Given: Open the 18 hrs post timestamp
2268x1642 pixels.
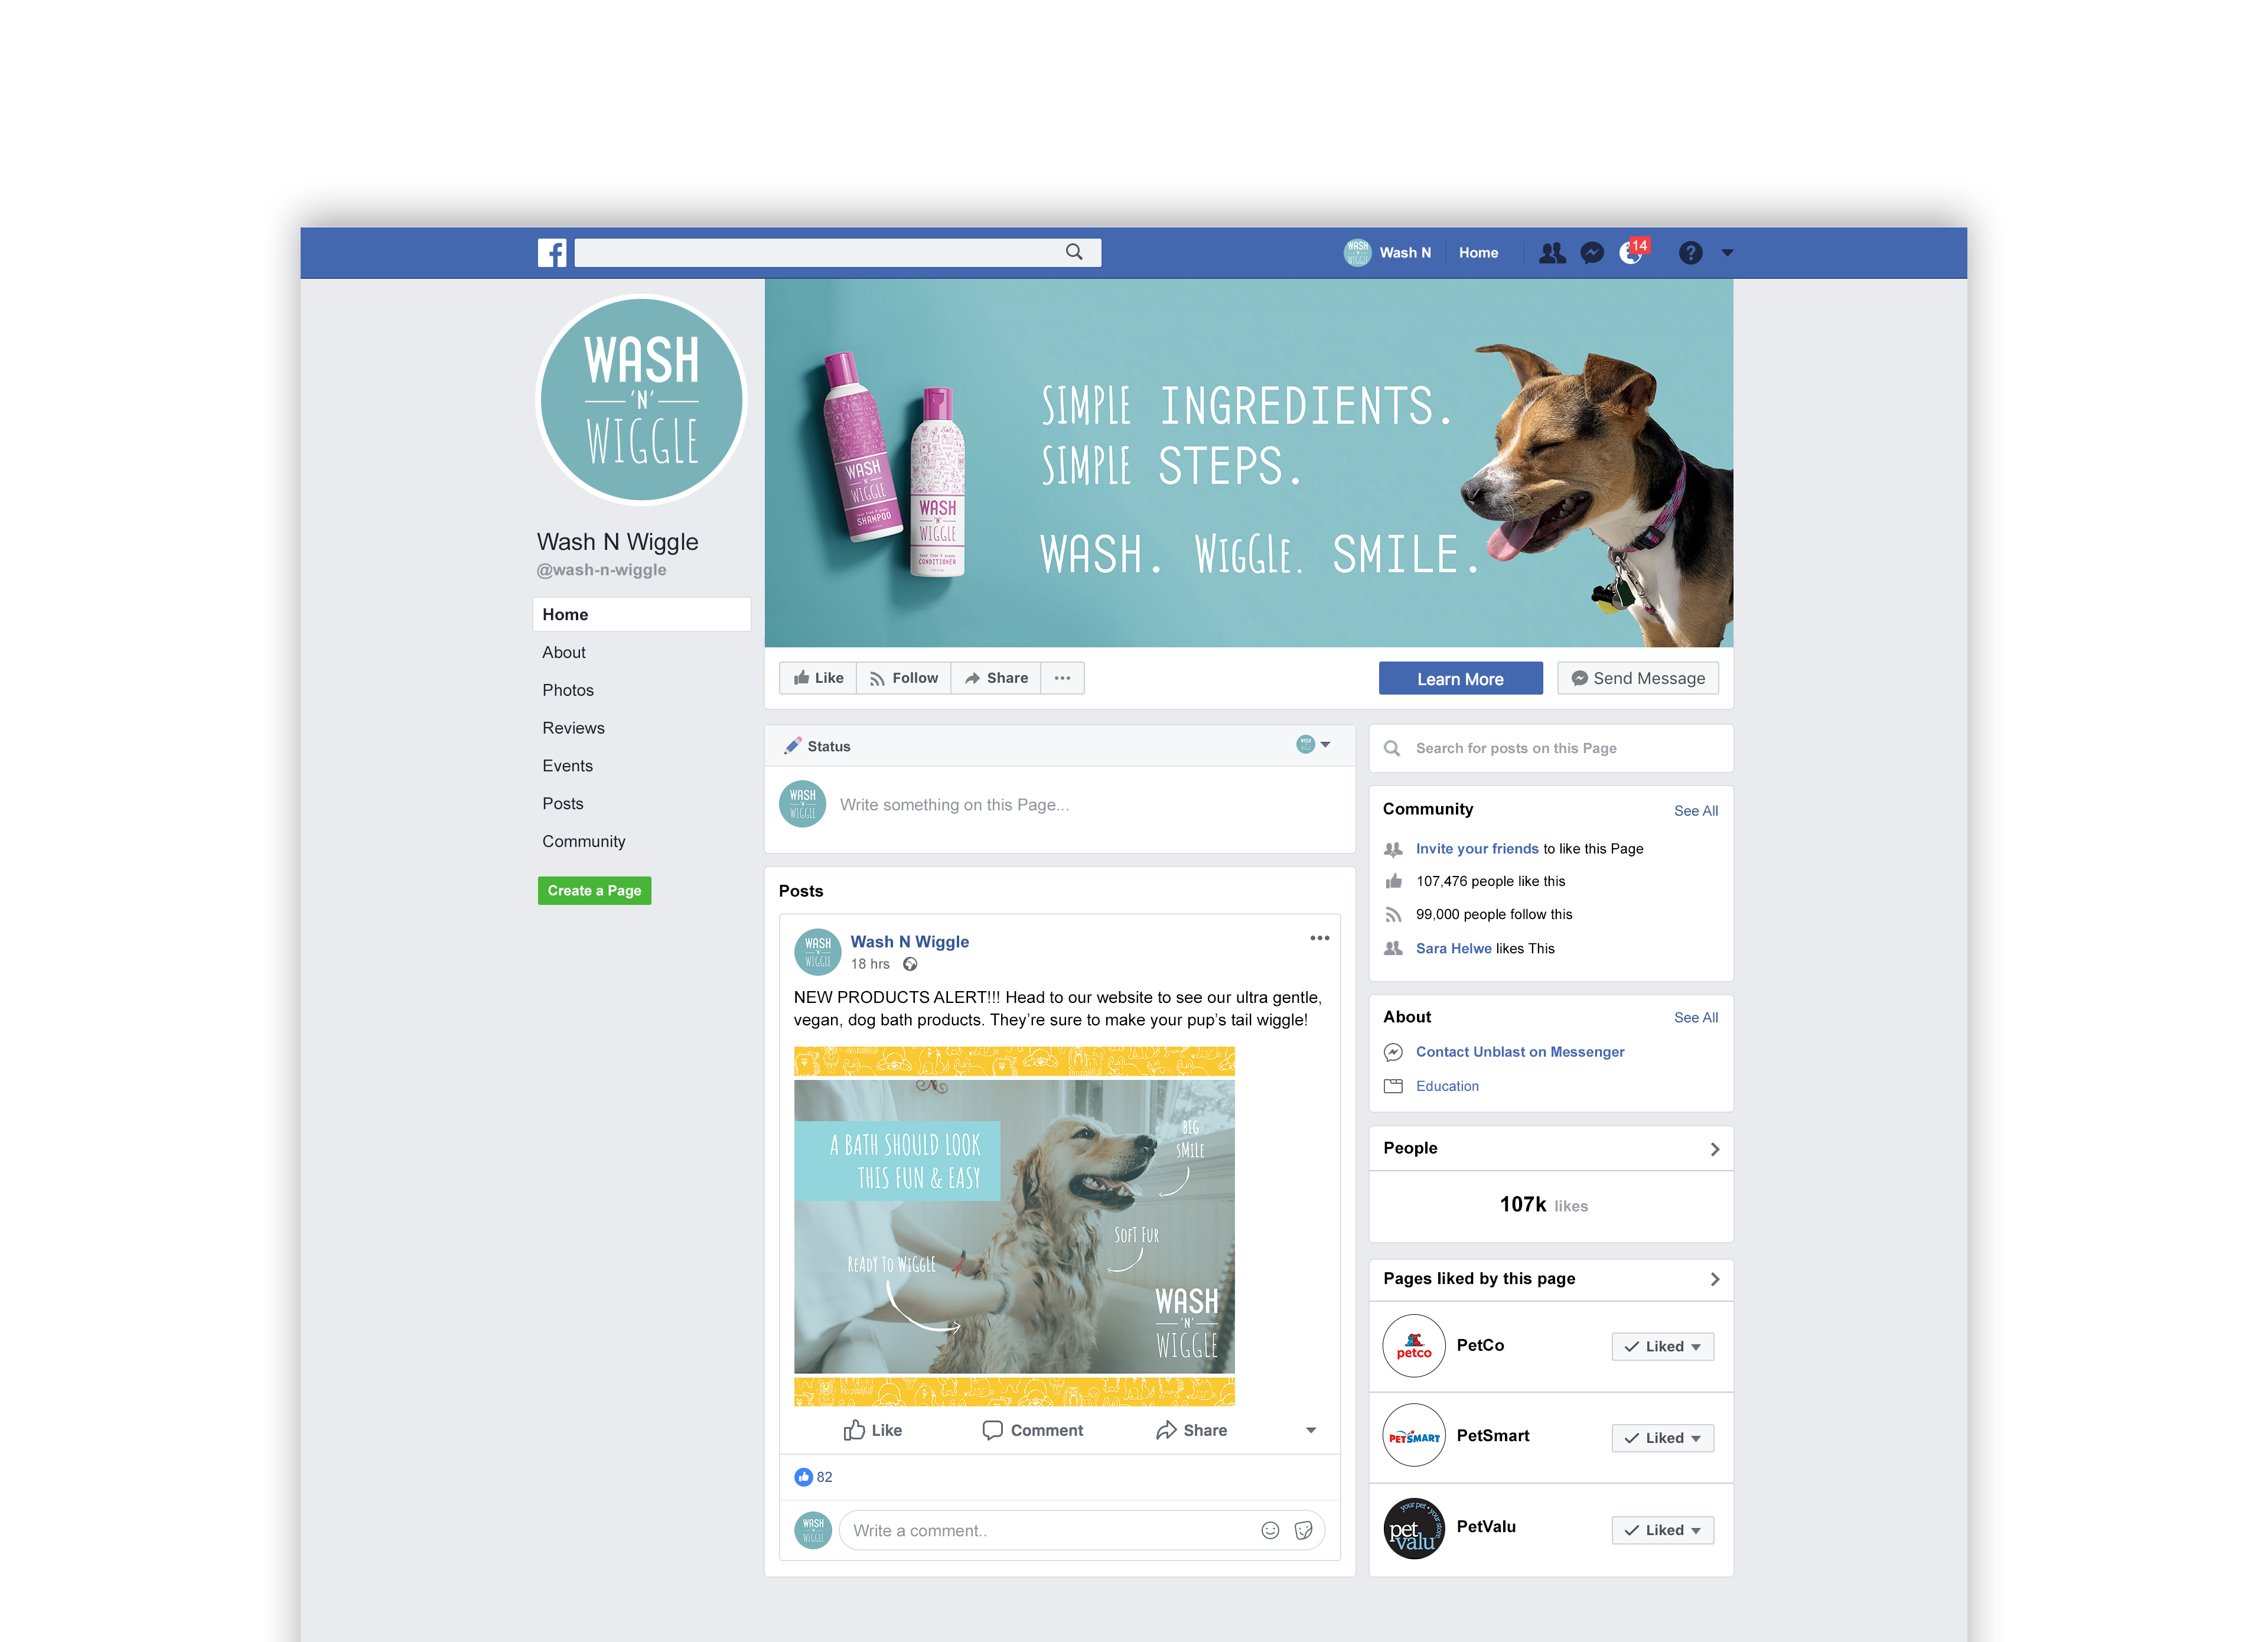Looking at the screenshot, I should [870, 965].
